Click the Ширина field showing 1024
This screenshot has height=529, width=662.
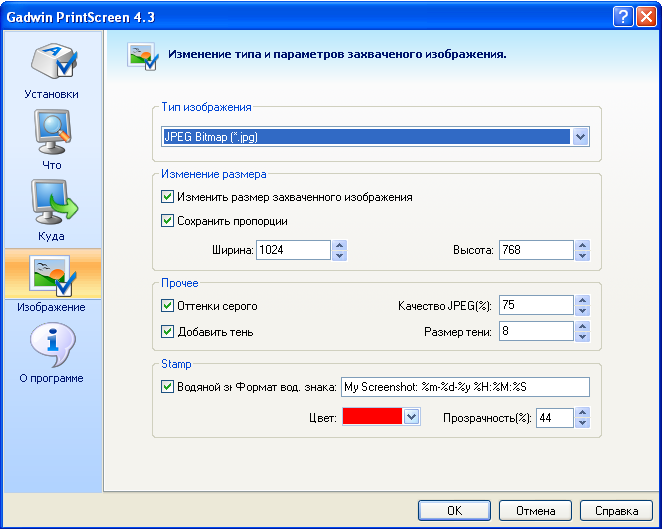point(293,250)
